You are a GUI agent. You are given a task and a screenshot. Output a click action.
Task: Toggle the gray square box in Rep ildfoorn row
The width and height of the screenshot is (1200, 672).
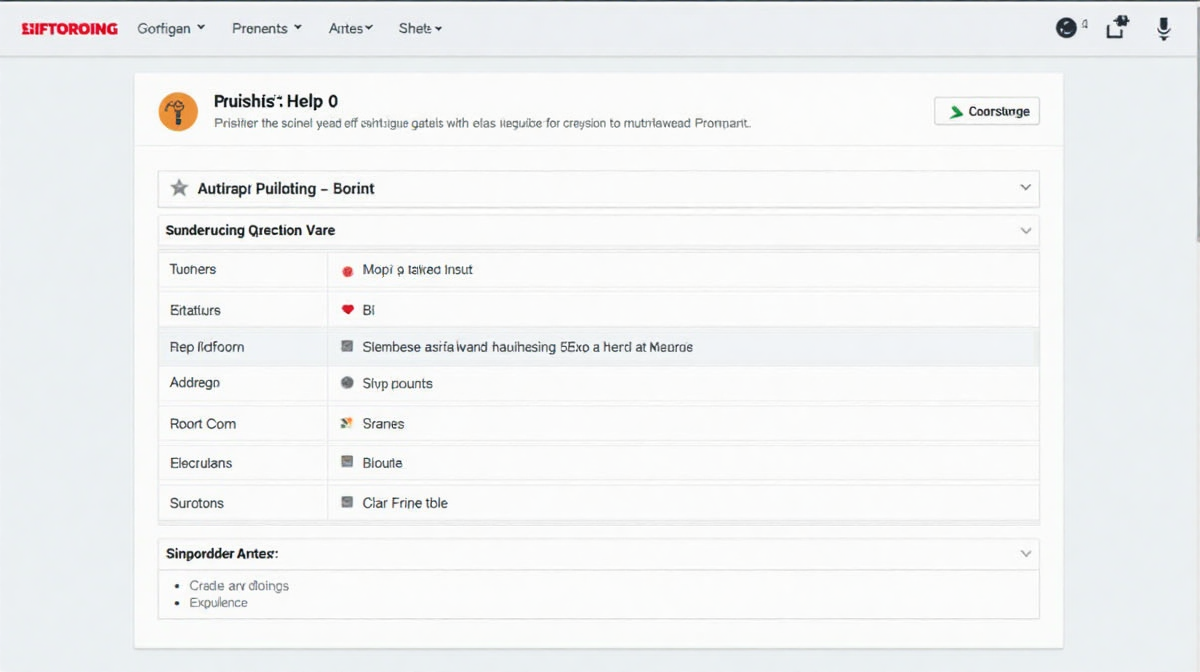pos(347,346)
